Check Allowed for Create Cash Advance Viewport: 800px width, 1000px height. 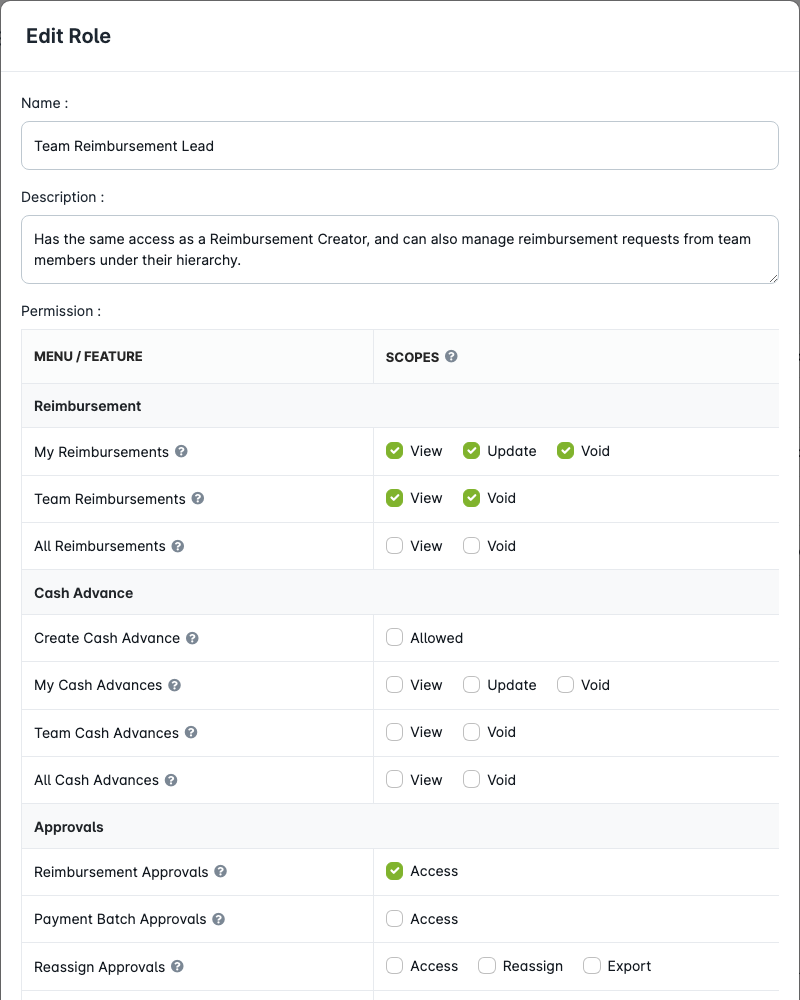pyautogui.click(x=394, y=638)
